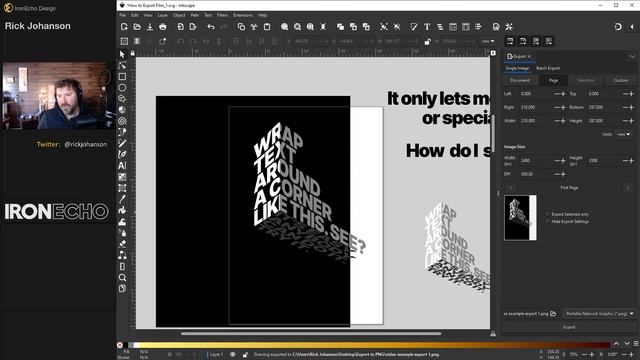Pick the Gradient tool
This screenshot has height=360, width=640.
(x=122, y=177)
